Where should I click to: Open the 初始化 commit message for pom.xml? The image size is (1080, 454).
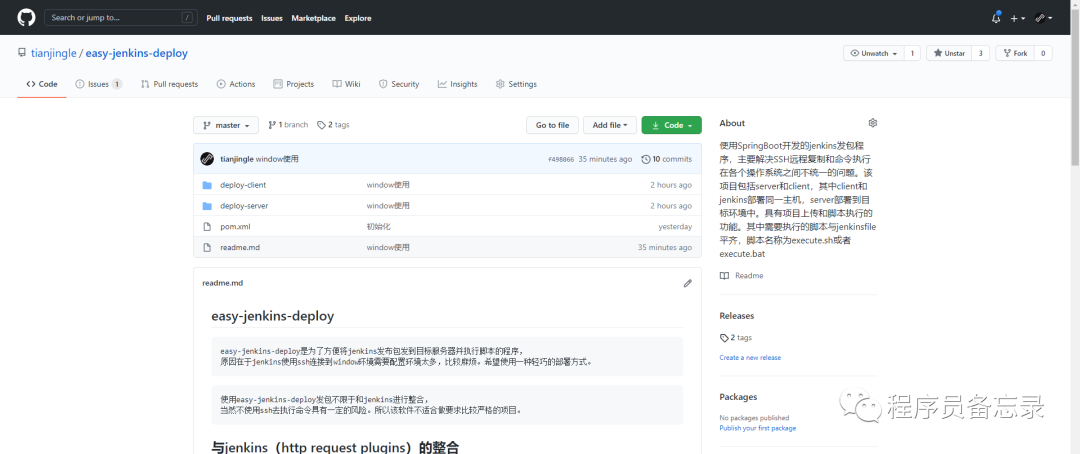pyautogui.click(x=379, y=227)
